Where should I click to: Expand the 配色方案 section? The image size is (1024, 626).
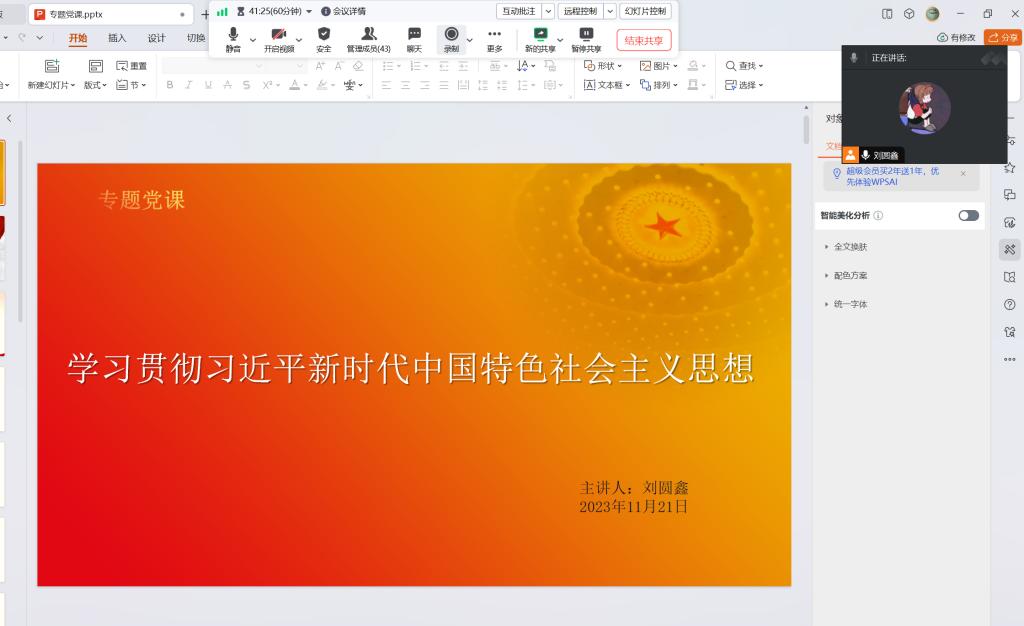coord(850,275)
